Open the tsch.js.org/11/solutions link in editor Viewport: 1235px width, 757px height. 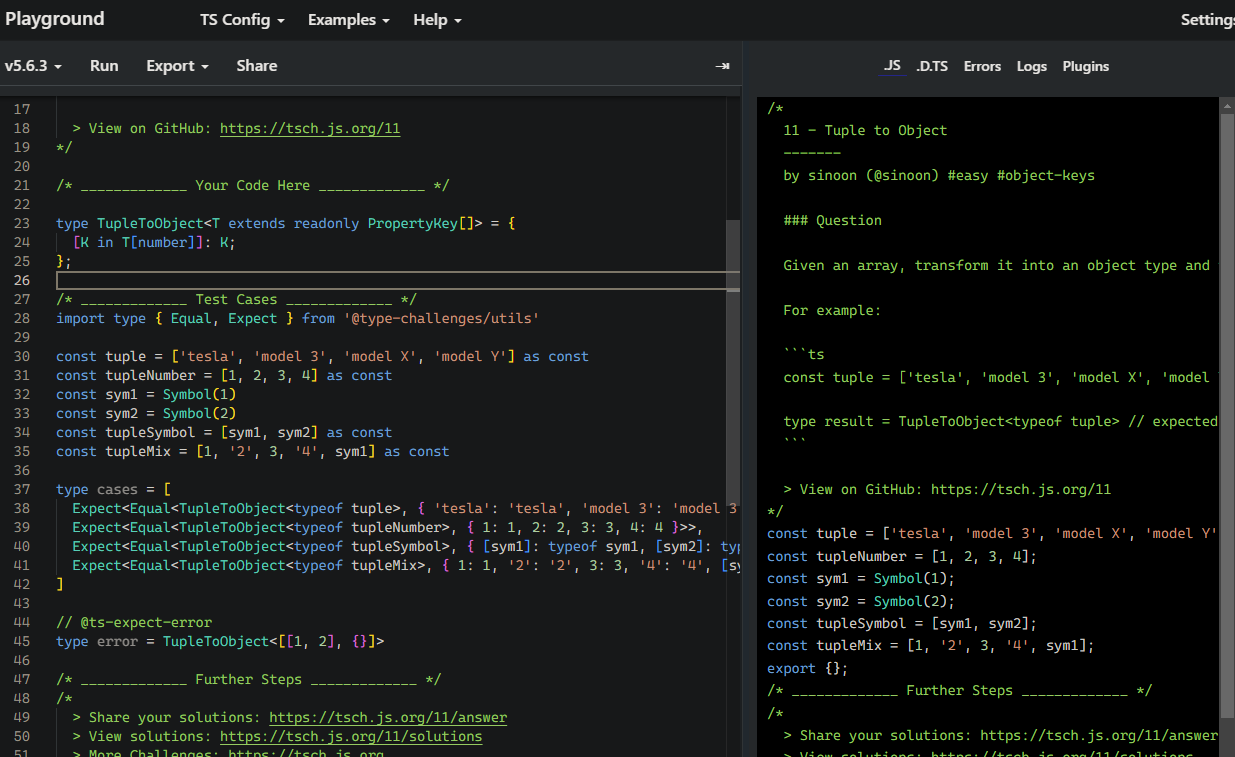point(351,736)
